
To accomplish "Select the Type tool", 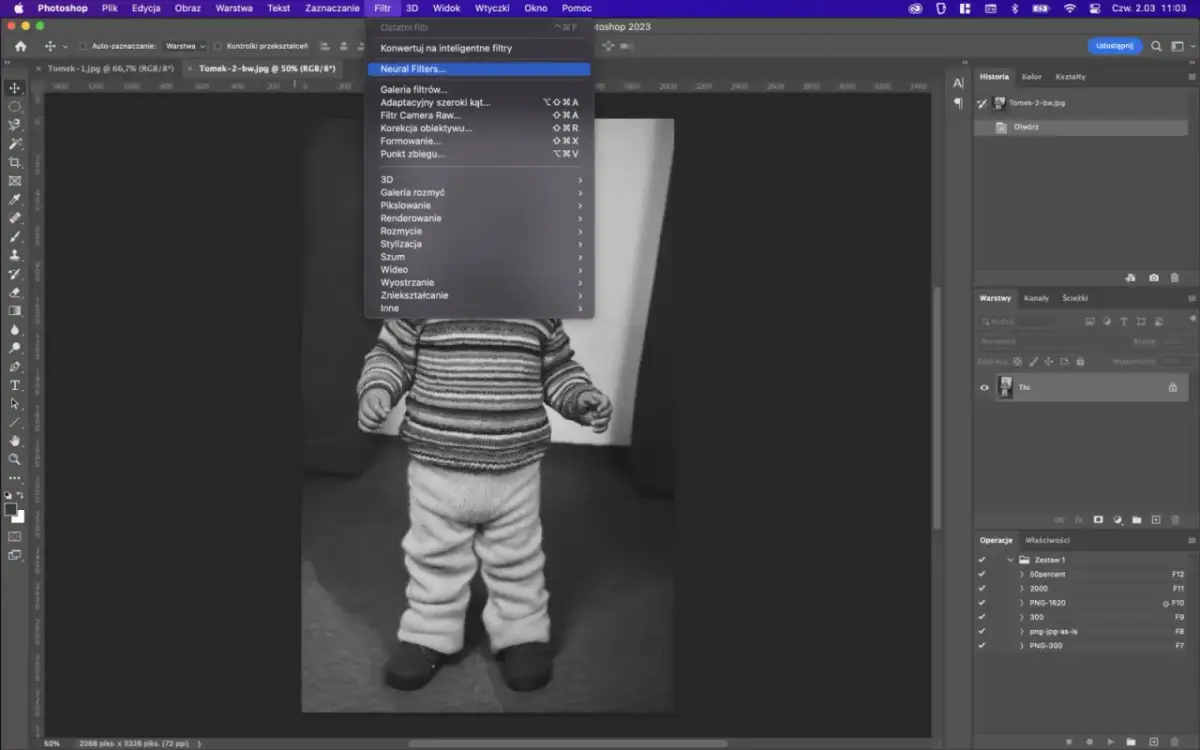I will pyautogui.click(x=15, y=385).
